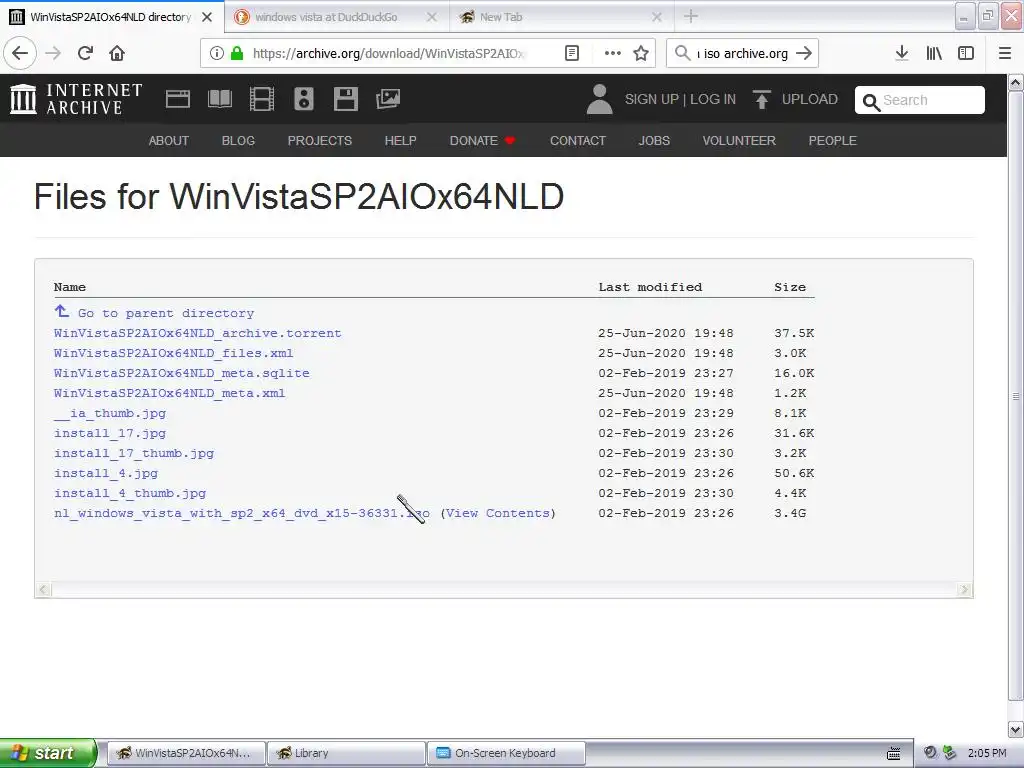Open the Archive audio speaker icon

click(304, 99)
